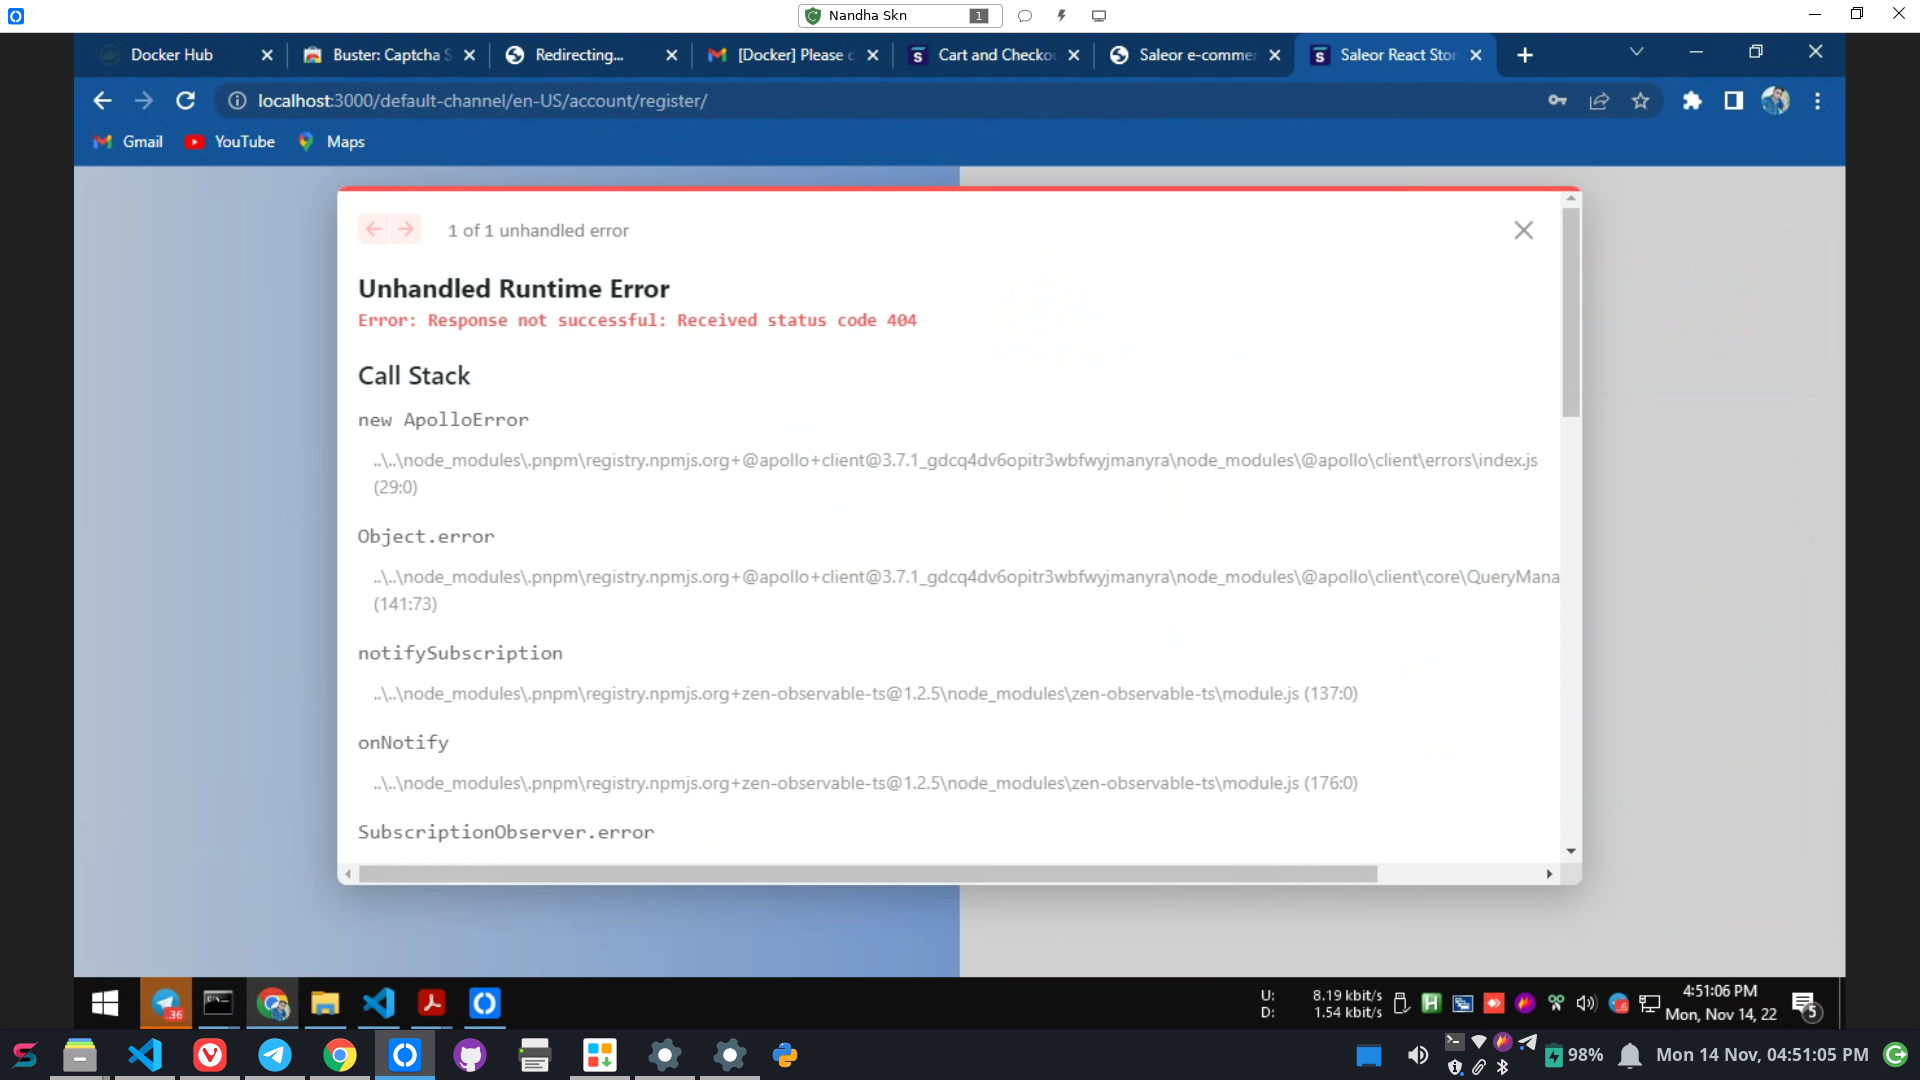
Task: Switch to the Saleor e-commerce tab
Action: [1196, 55]
